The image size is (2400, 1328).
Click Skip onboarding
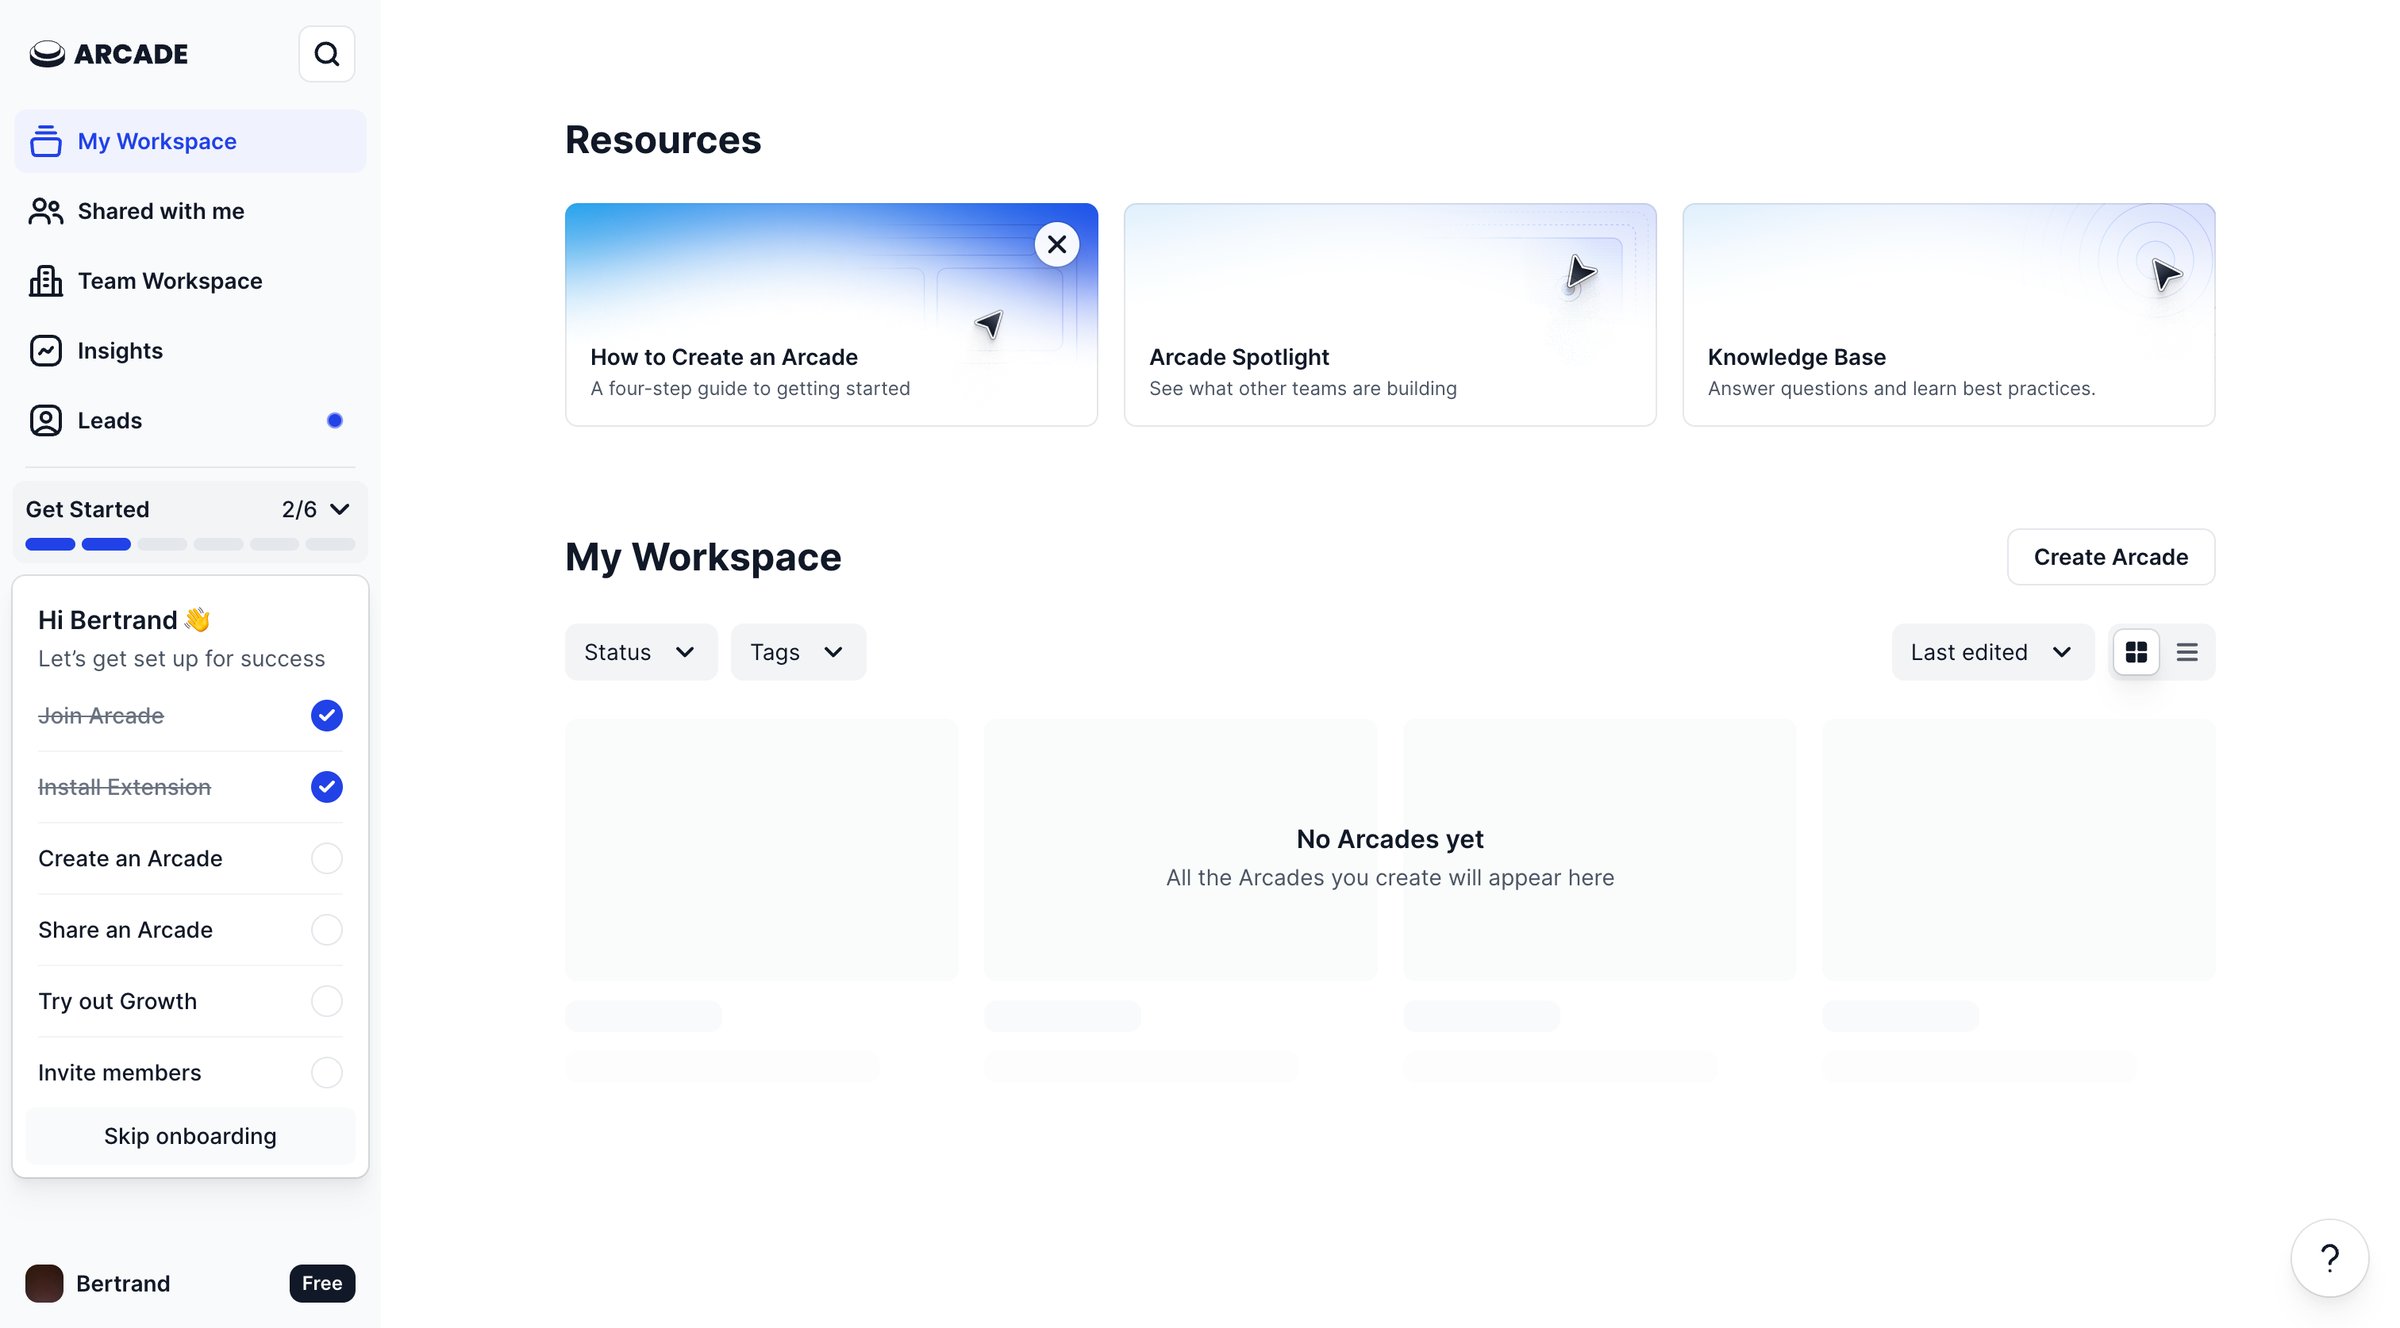190,1136
